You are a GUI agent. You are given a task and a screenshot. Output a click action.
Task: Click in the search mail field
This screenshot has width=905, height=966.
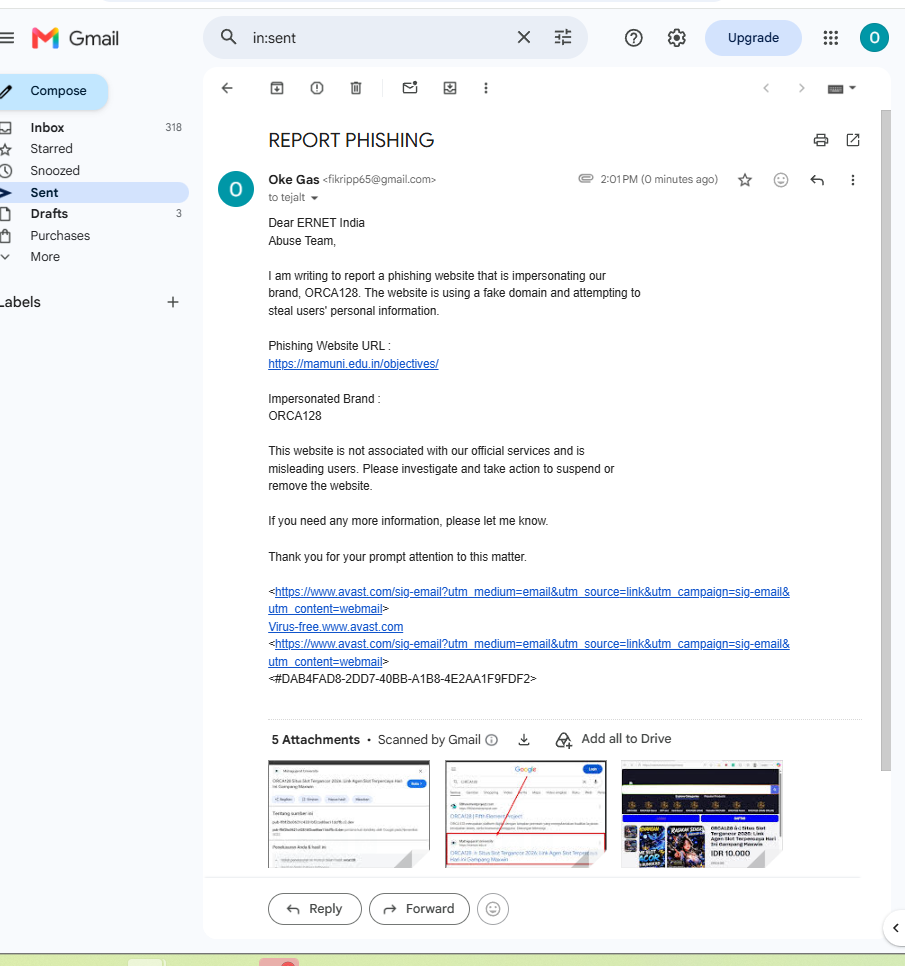[x=376, y=38]
